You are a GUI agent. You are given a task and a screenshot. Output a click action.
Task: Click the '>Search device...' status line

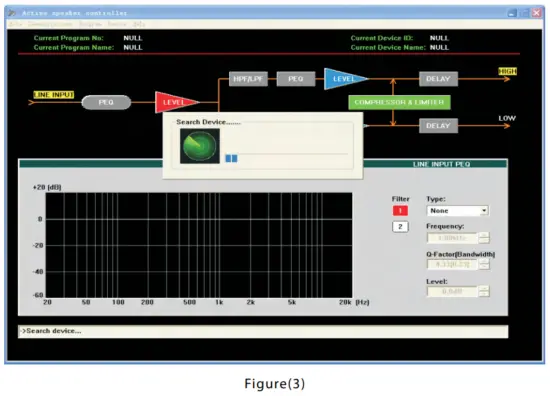pyautogui.click(x=263, y=331)
